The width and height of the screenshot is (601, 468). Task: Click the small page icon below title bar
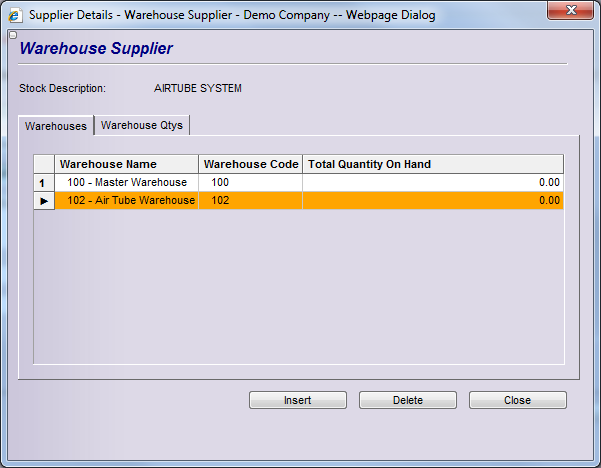pos(12,35)
